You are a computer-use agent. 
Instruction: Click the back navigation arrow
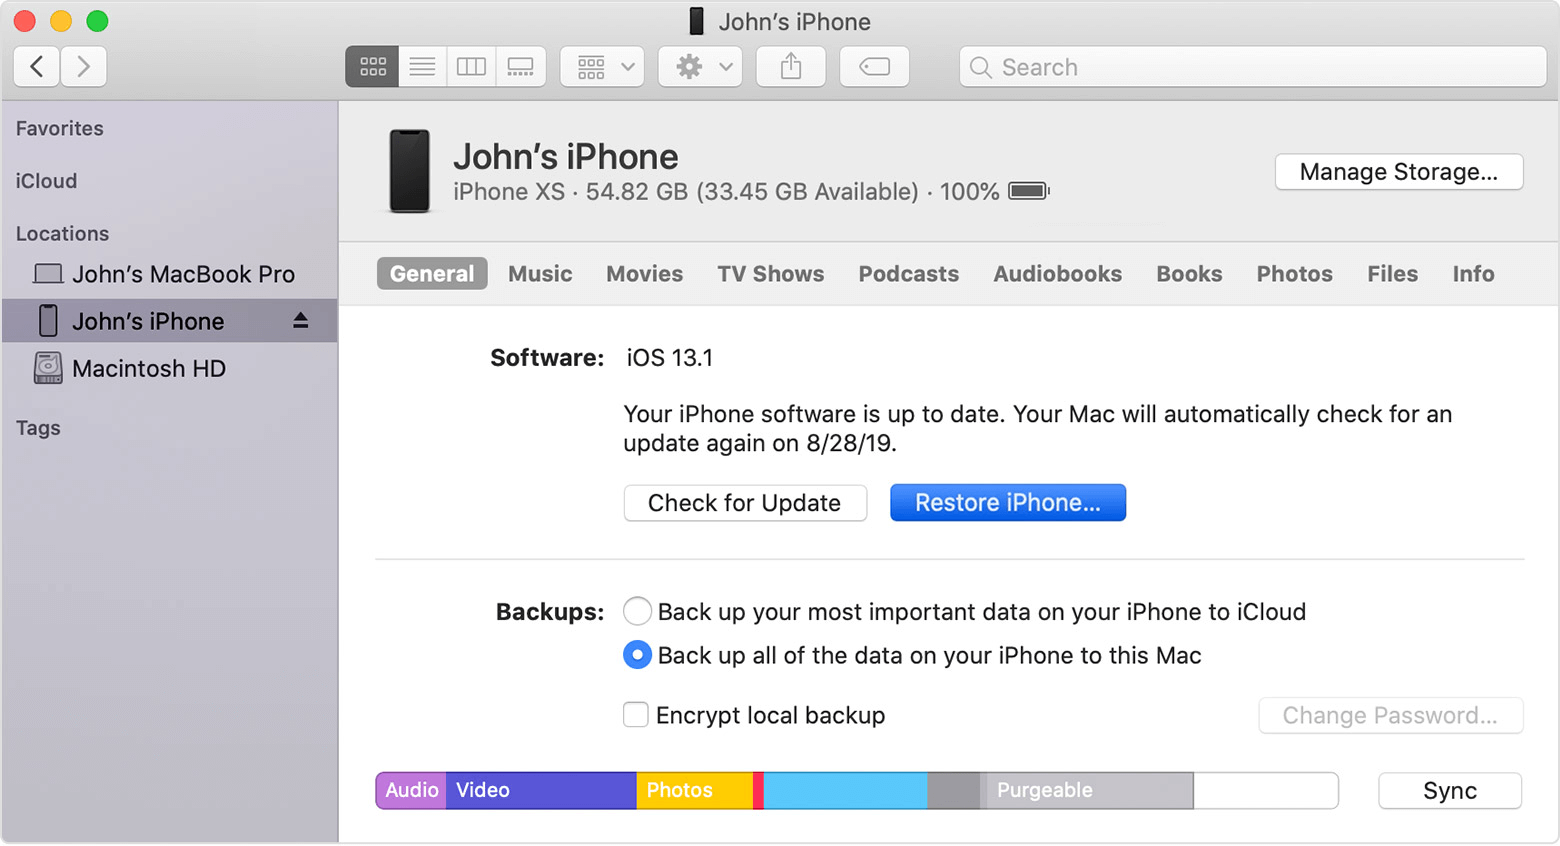[36, 66]
